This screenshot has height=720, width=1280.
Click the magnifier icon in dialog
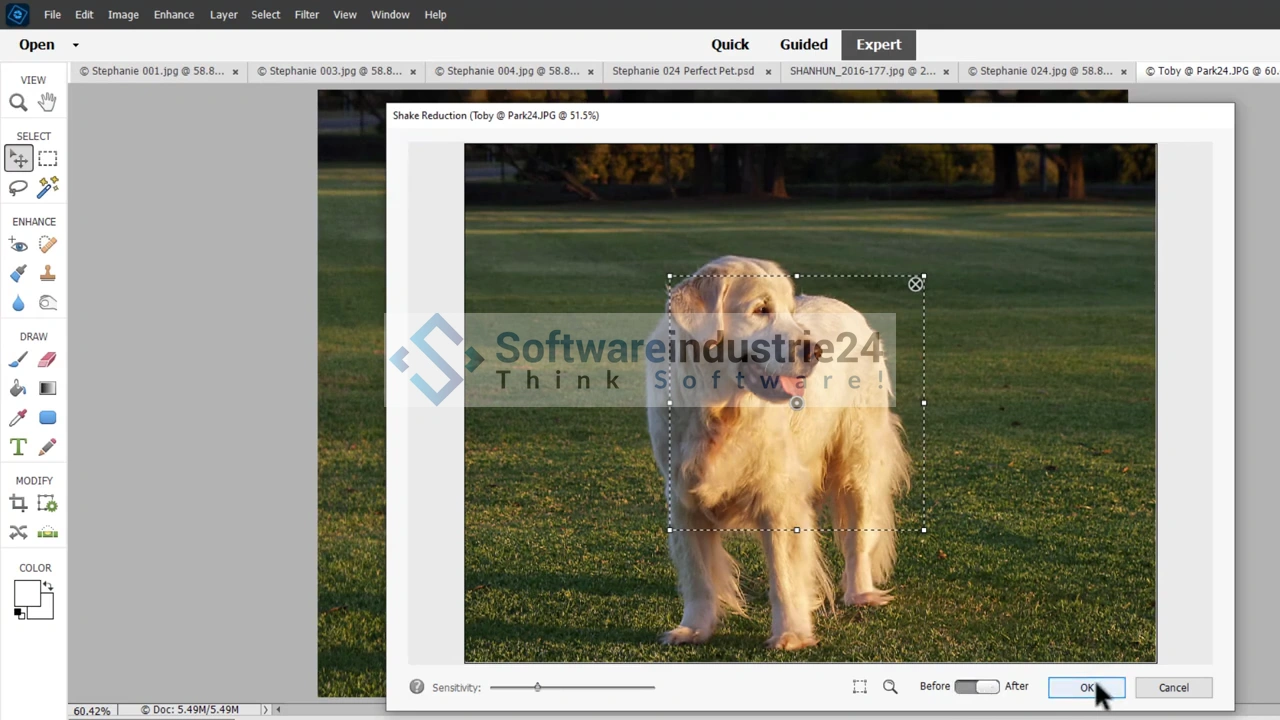tap(890, 687)
